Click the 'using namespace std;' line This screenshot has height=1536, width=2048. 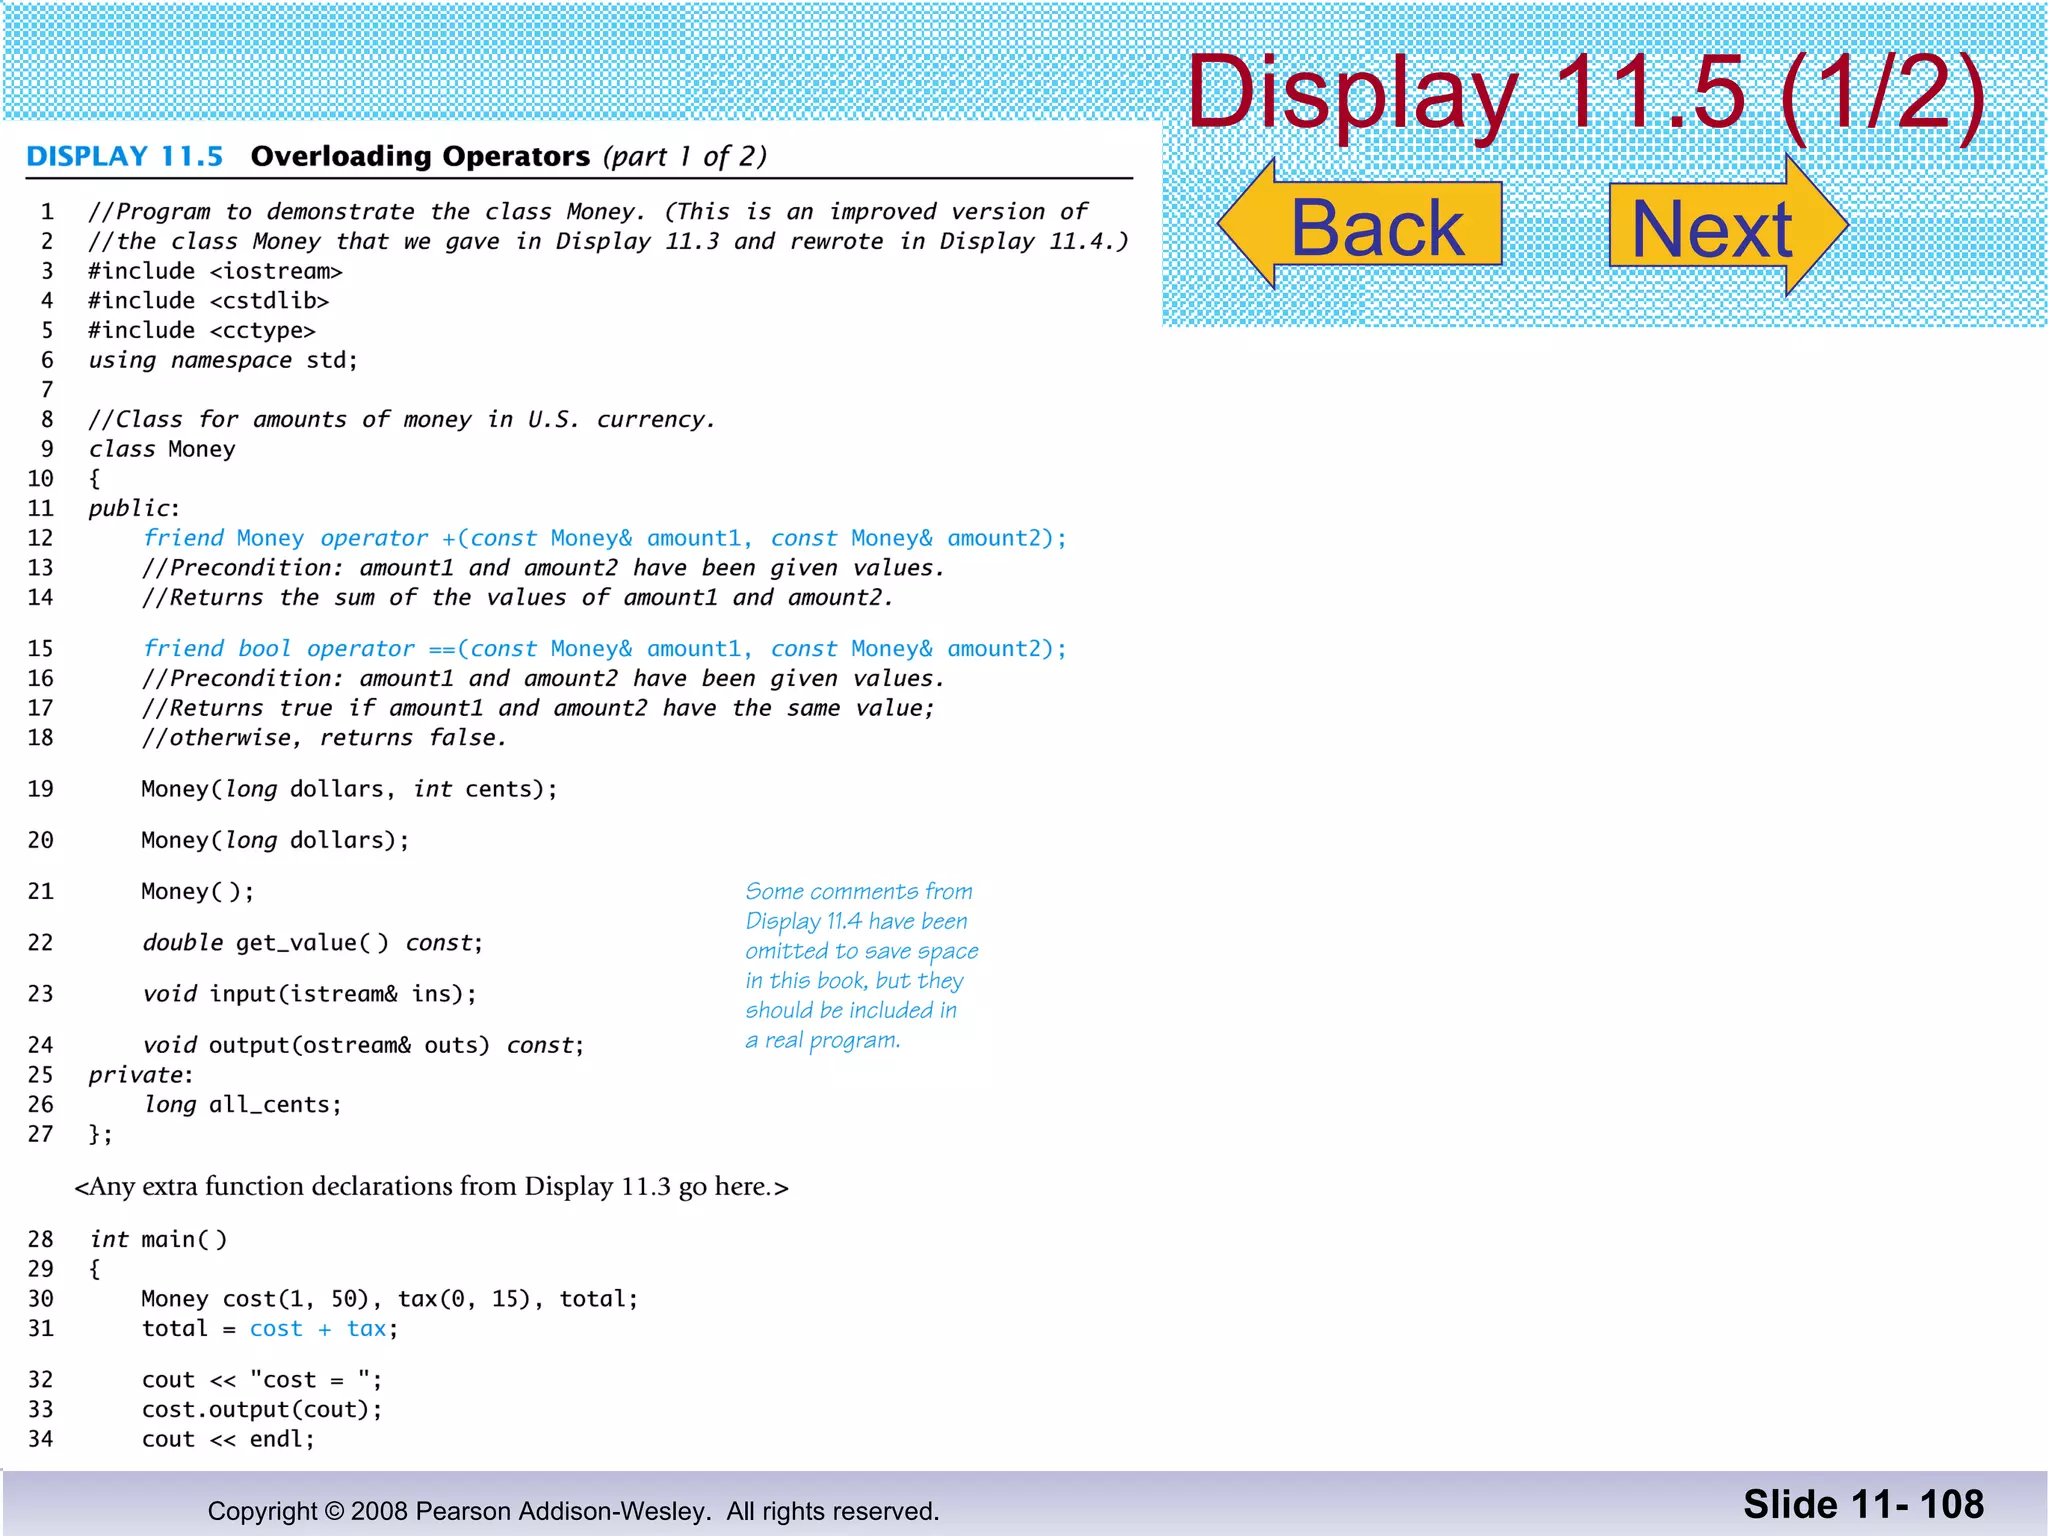click(x=223, y=360)
